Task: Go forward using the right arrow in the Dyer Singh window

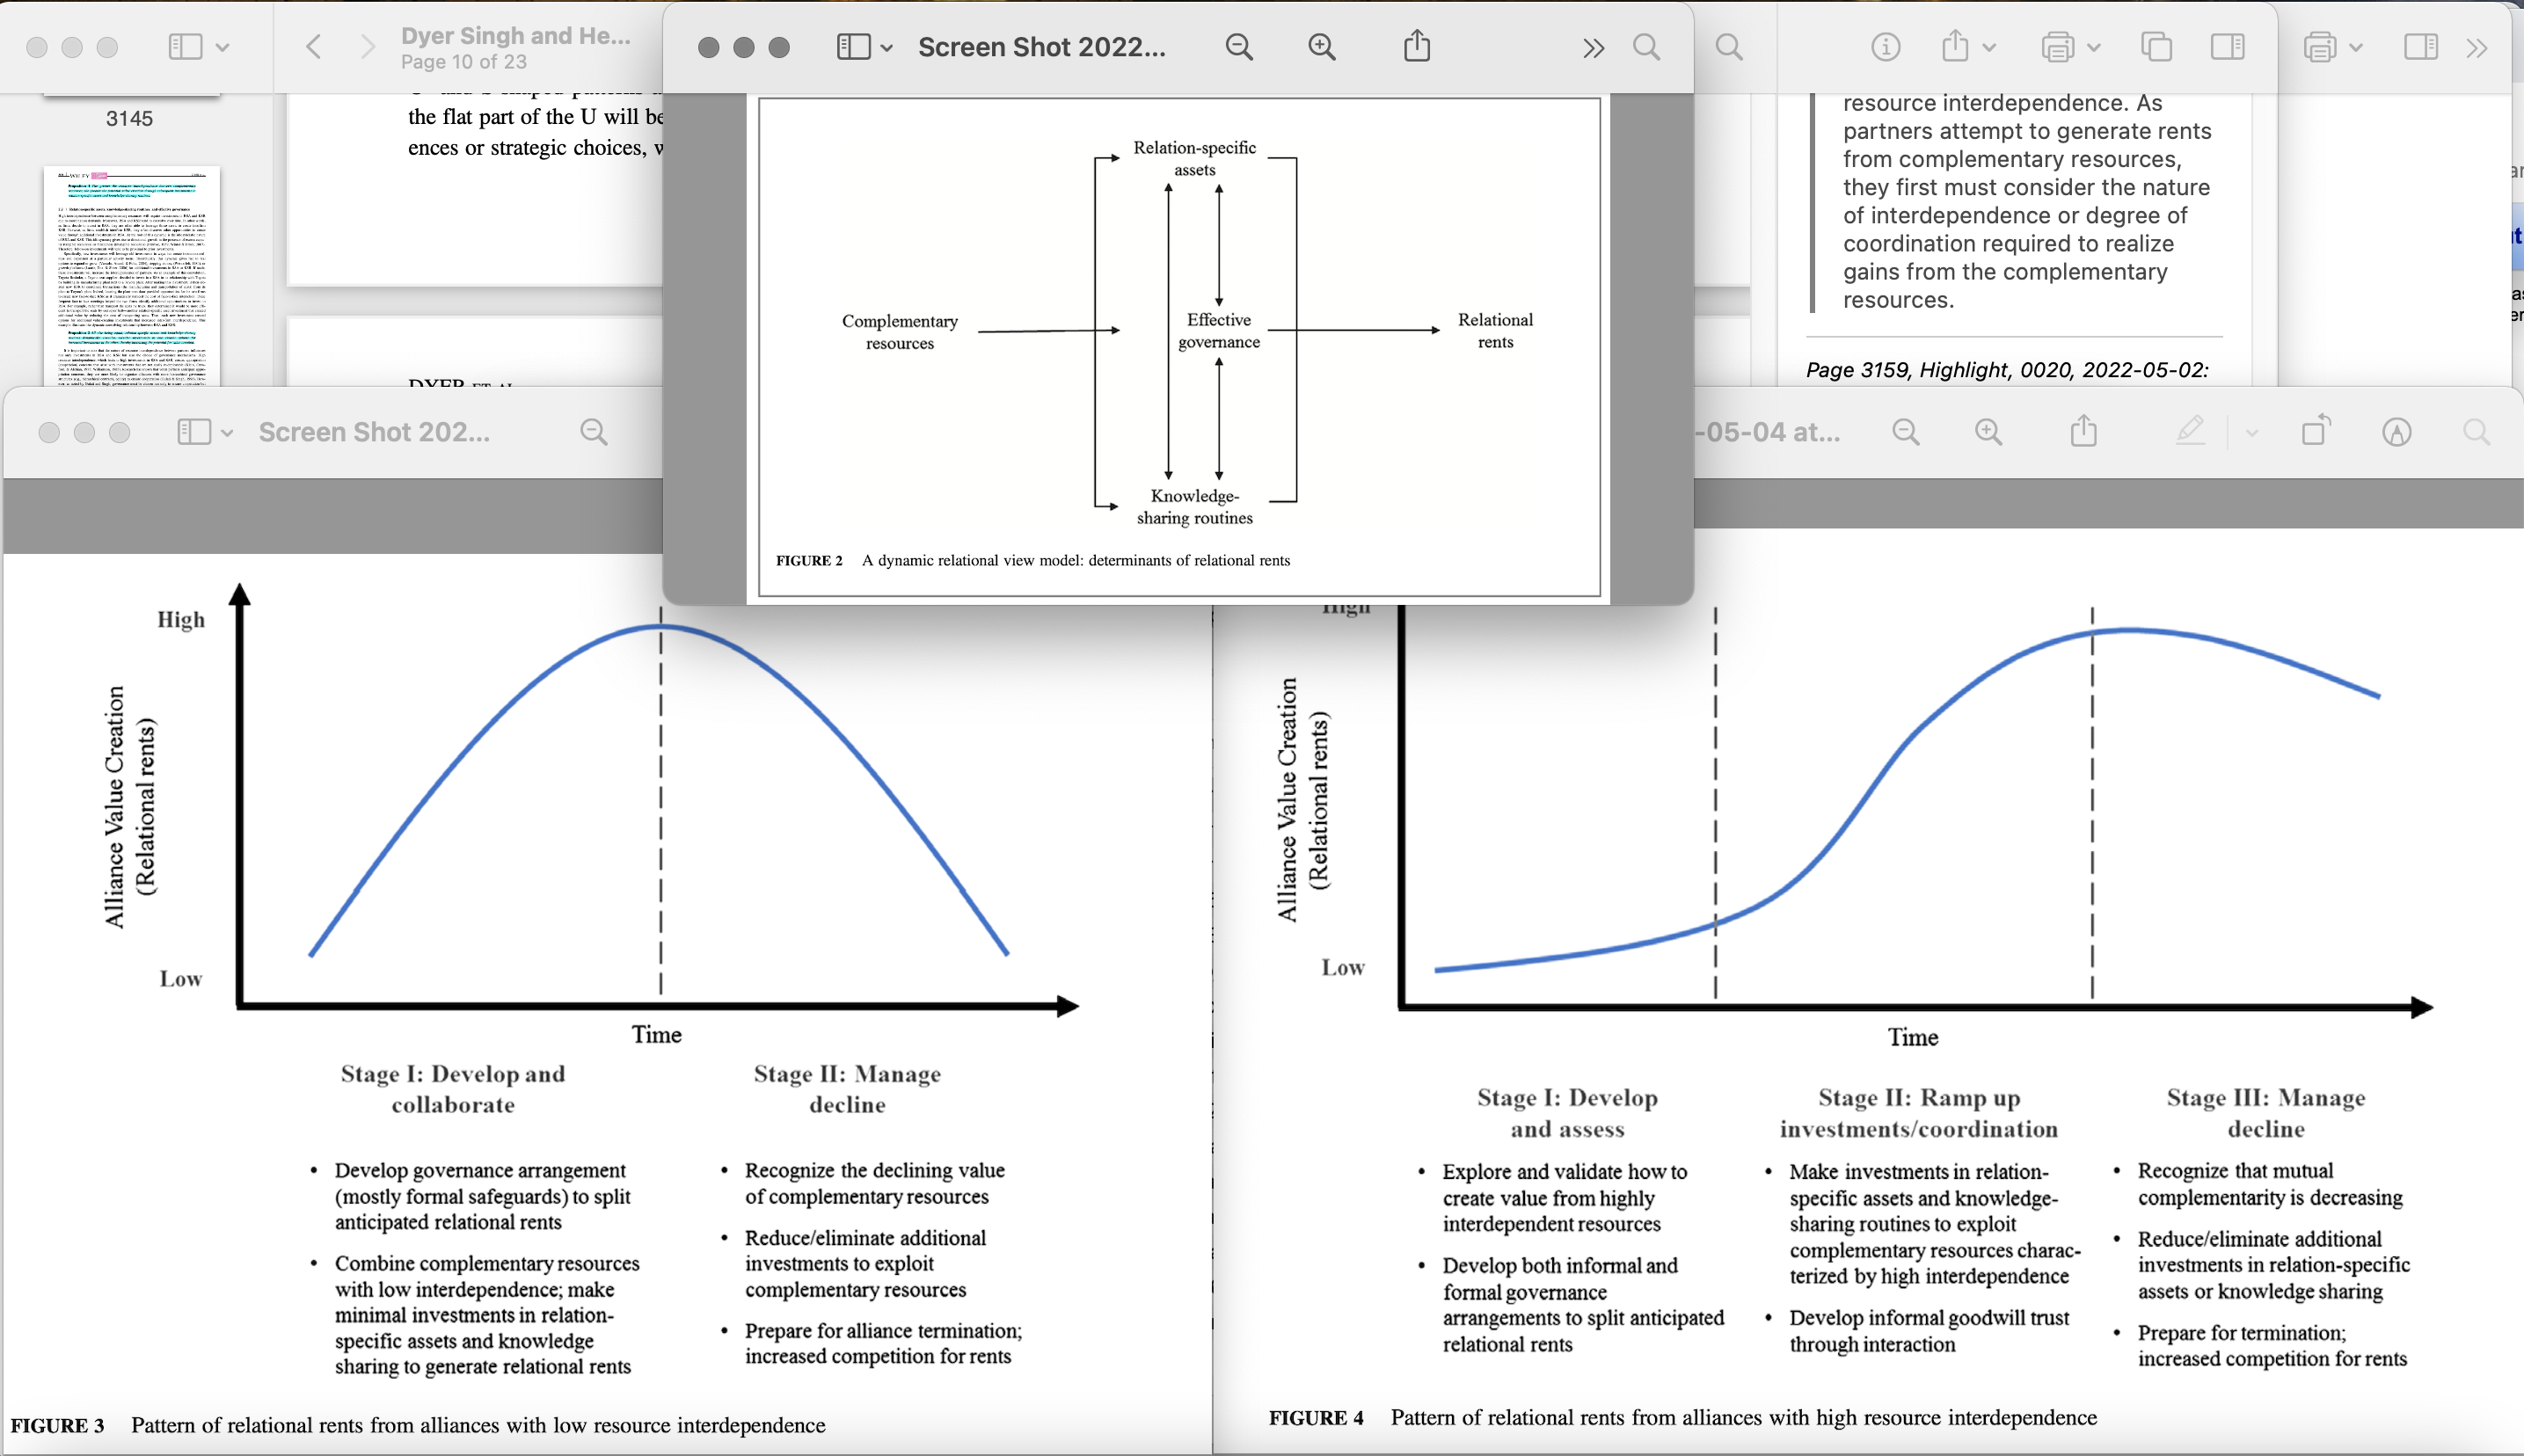Action: click(x=368, y=47)
